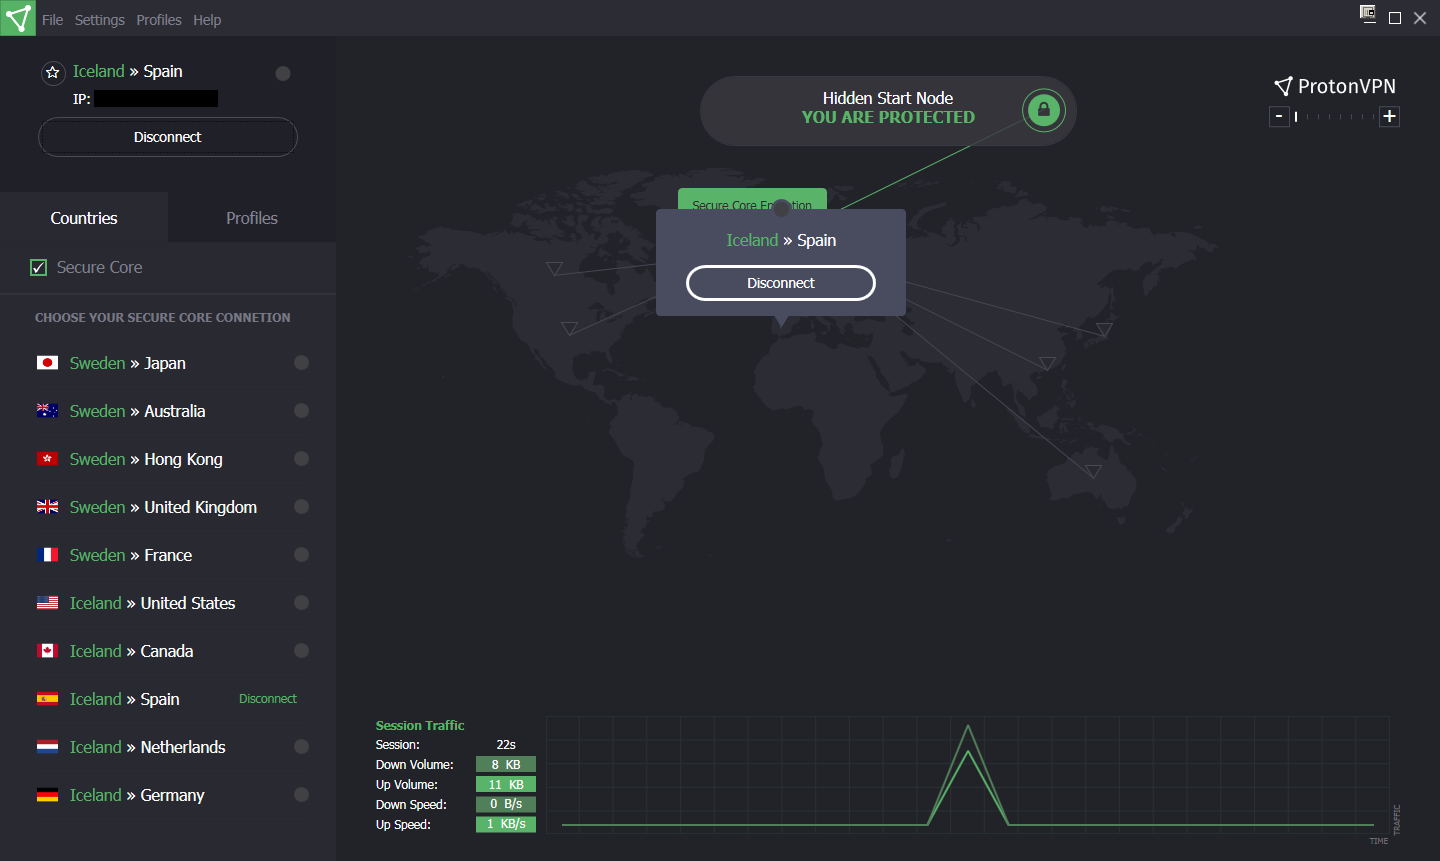This screenshot has width=1440, height=861.
Task: Select Iceland » Netherlands row text
Action: [x=147, y=747]
